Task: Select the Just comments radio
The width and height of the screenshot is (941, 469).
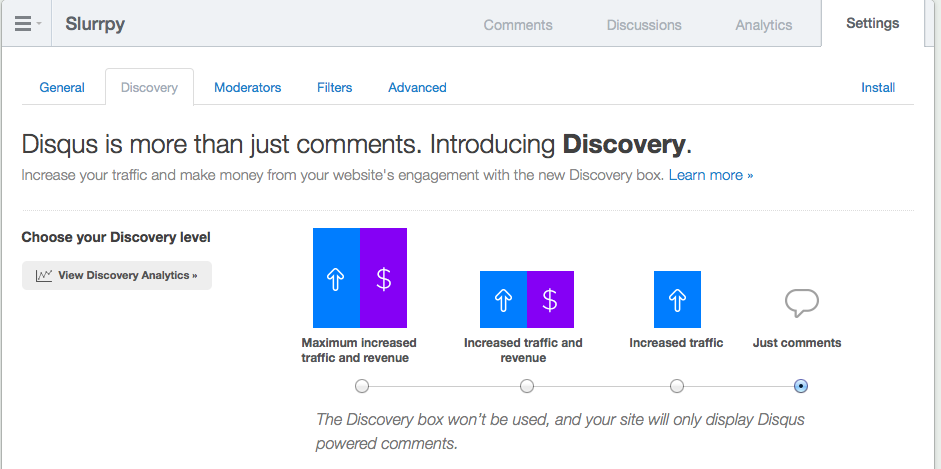Action: [801, 386]
